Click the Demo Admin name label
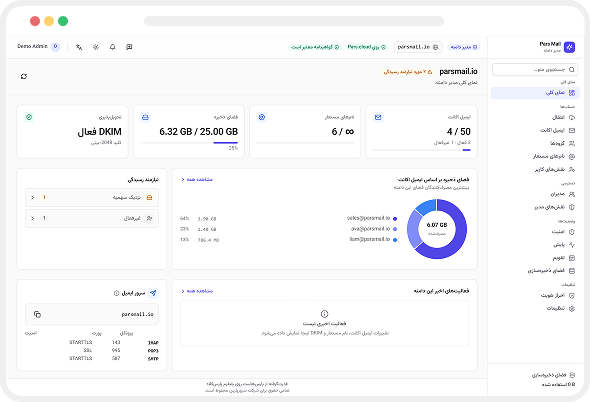The height and width of the screenshot is (402, 590). coord(32,46)
